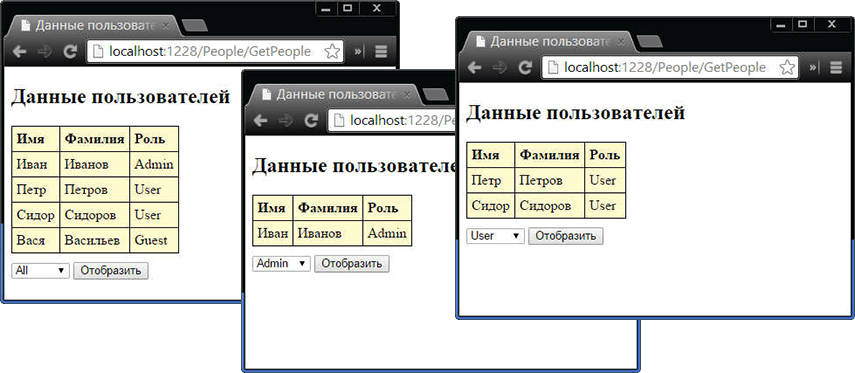855x373 pixels.
Task: Show hidden extensions chevron in left window
Action: pyautogui.click(x=359, y=52)
